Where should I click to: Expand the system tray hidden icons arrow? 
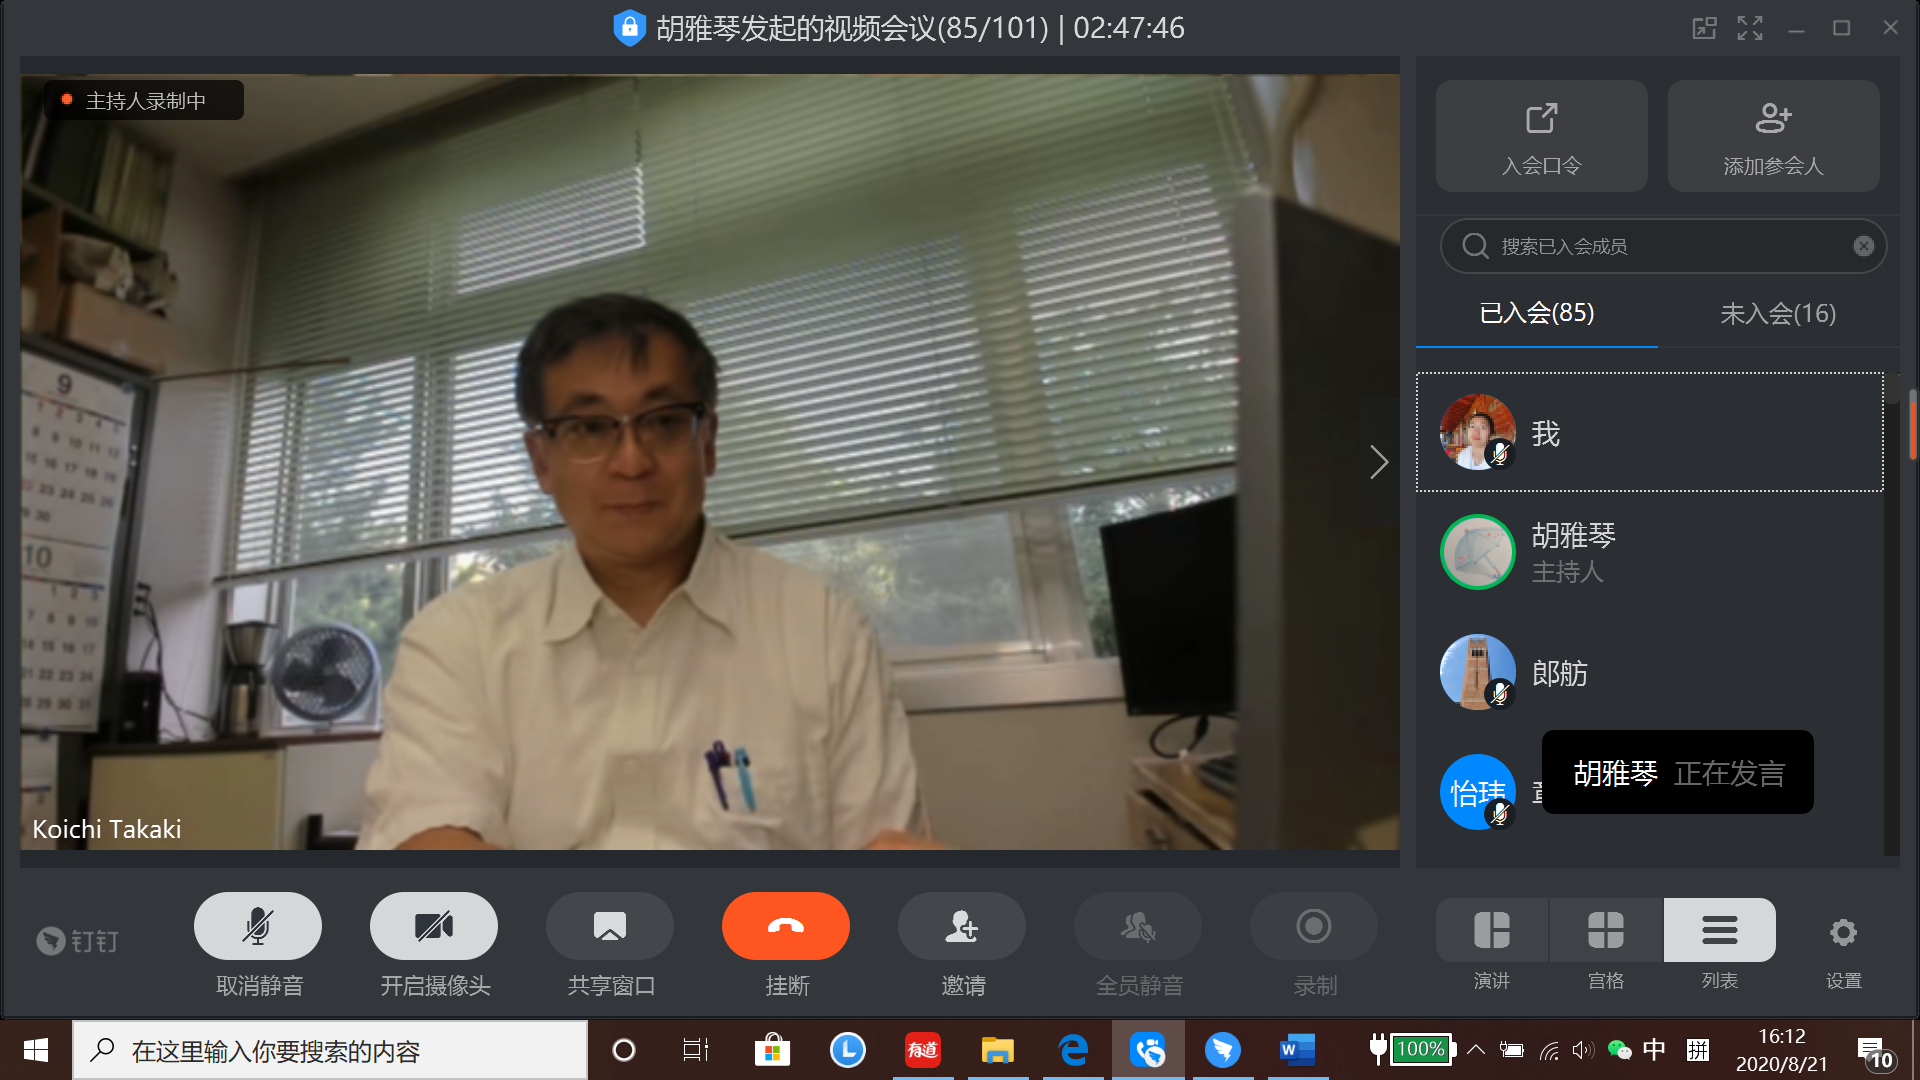[1475, 1050]
